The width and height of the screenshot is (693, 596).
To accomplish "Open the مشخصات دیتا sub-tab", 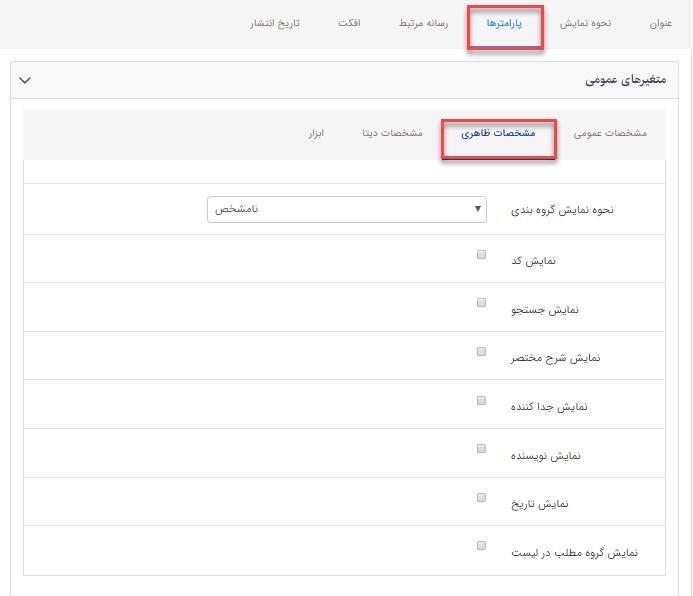I will pyautogui.click(x=392, y=133).
